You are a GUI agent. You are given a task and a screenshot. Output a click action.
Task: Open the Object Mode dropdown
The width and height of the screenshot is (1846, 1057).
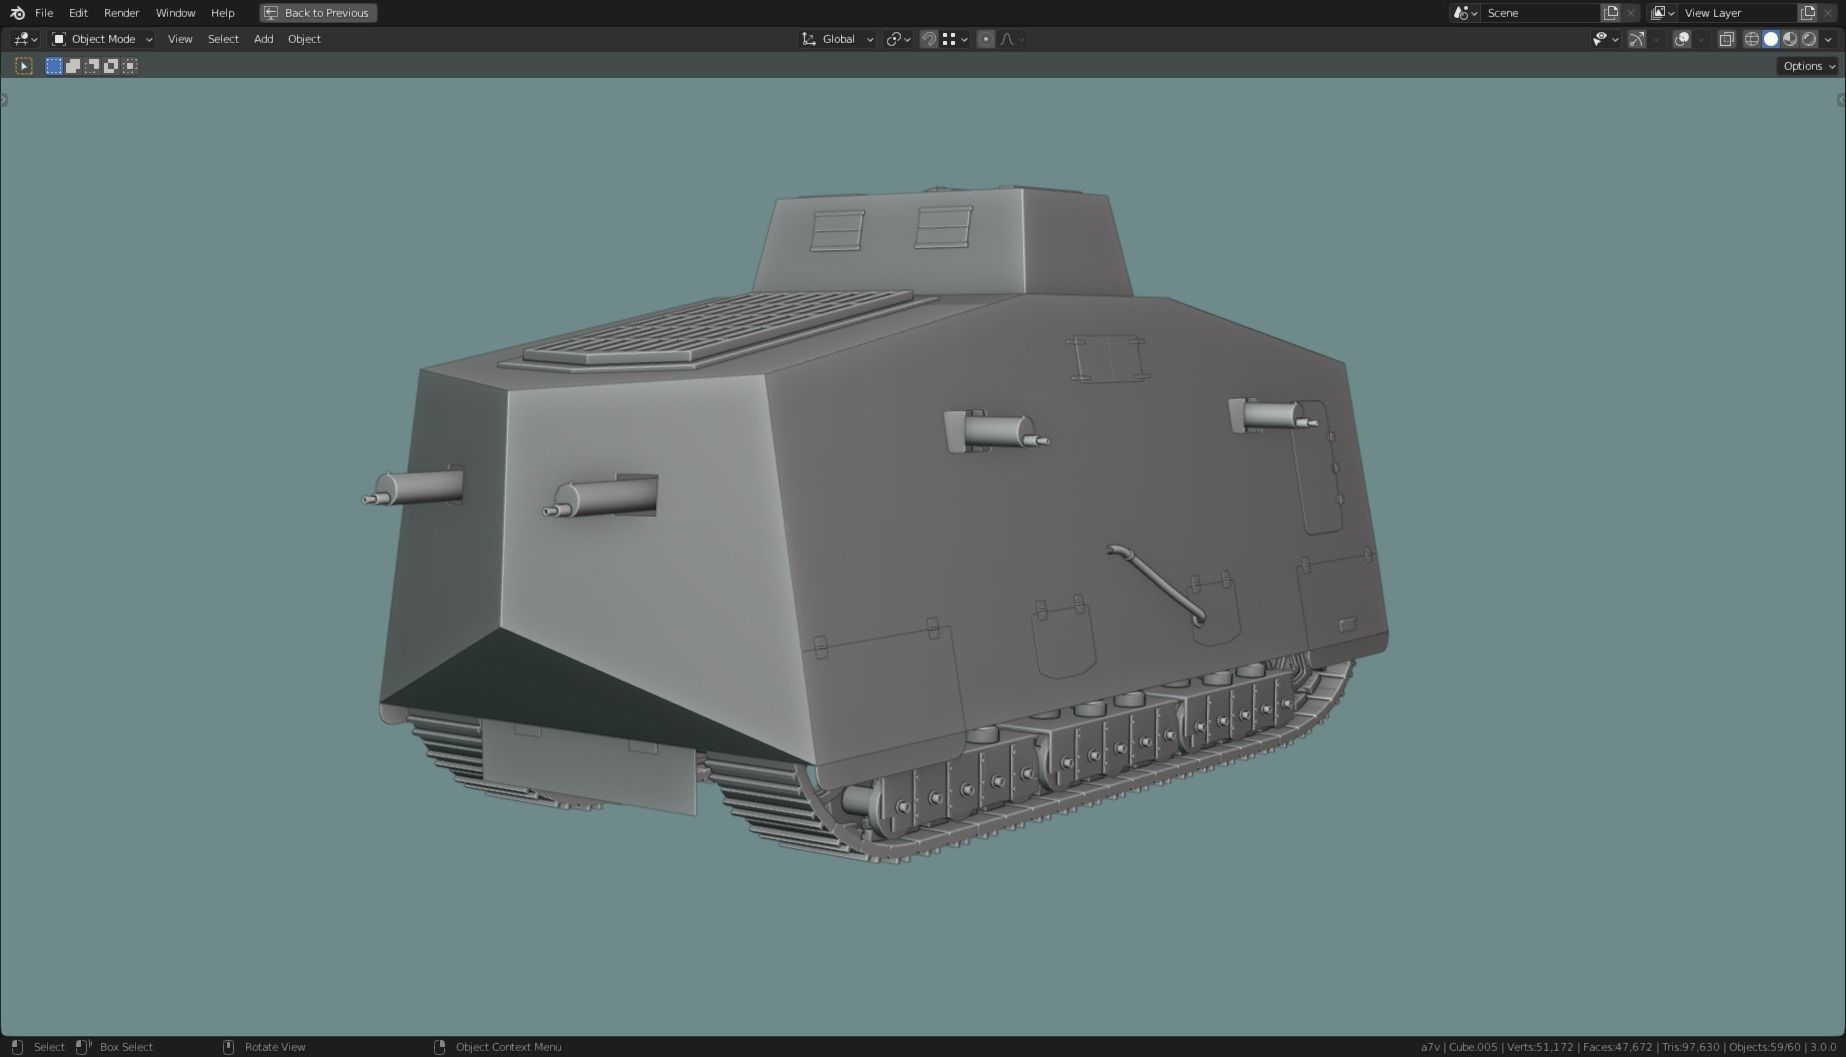click(100, 39)
